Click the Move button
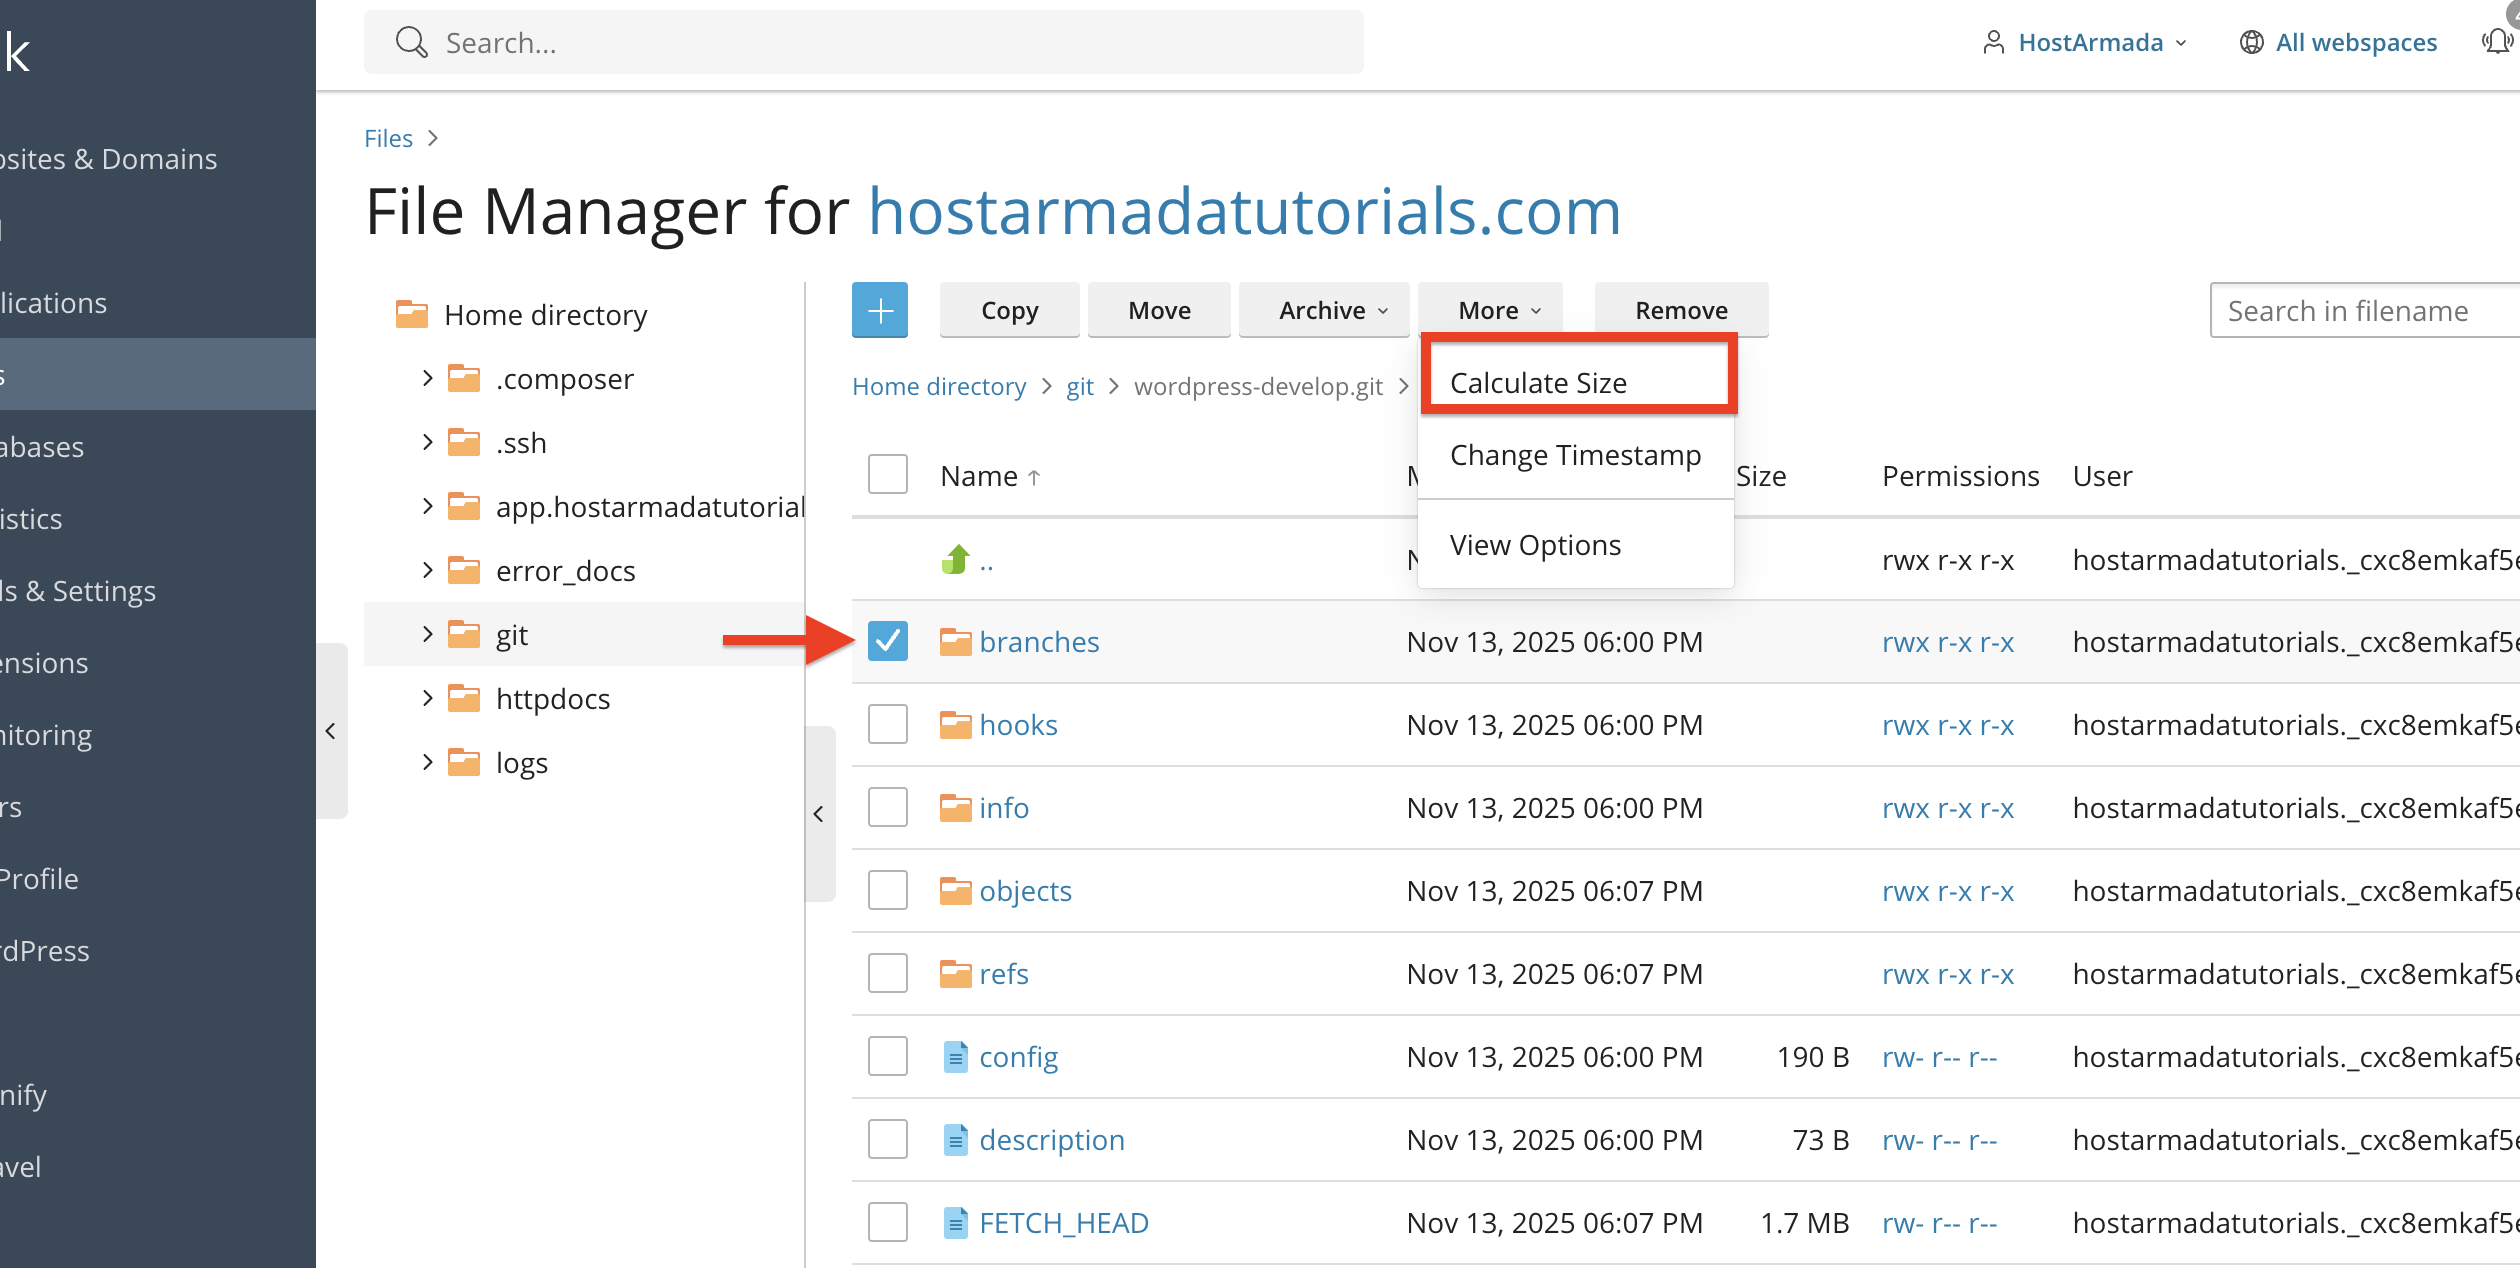This screenshot has width=2520, height=1268. point(1159,310)
